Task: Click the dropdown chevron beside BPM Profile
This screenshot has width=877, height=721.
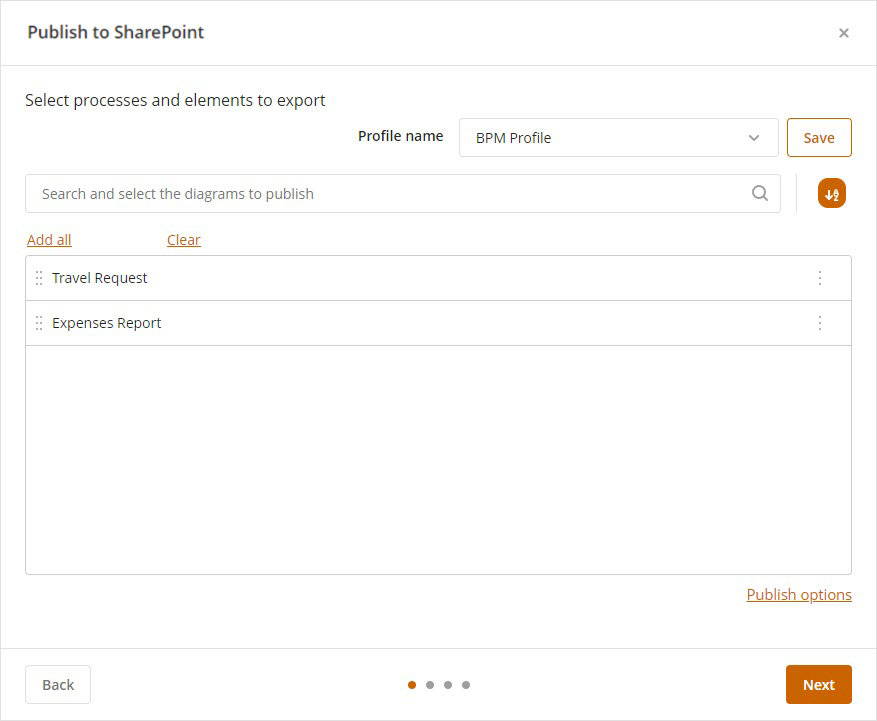Action: [x=754, y=138]
